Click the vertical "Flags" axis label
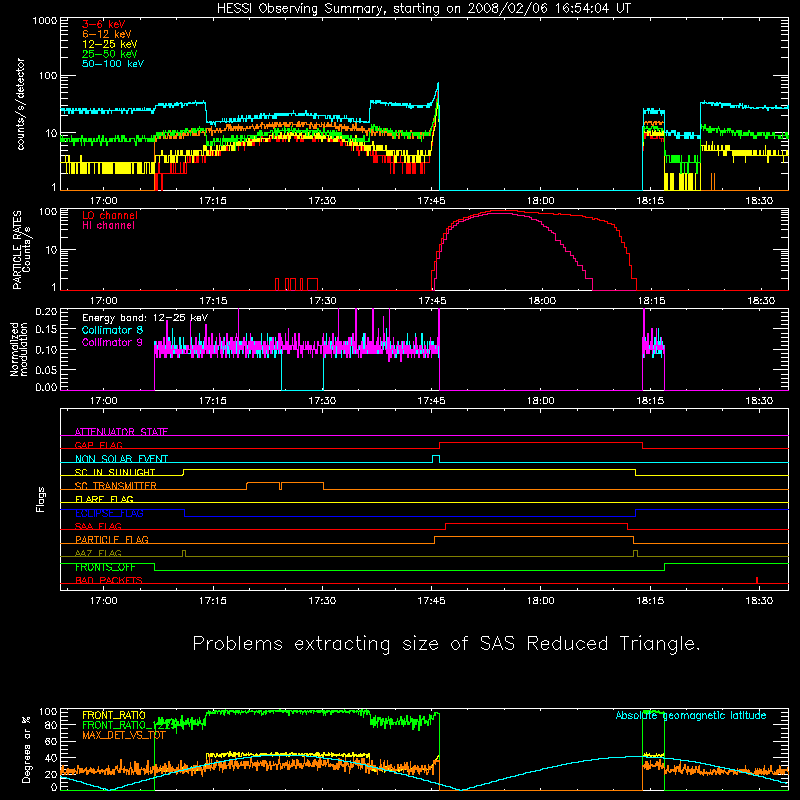The image size is (800, 800). coord(41,499)
